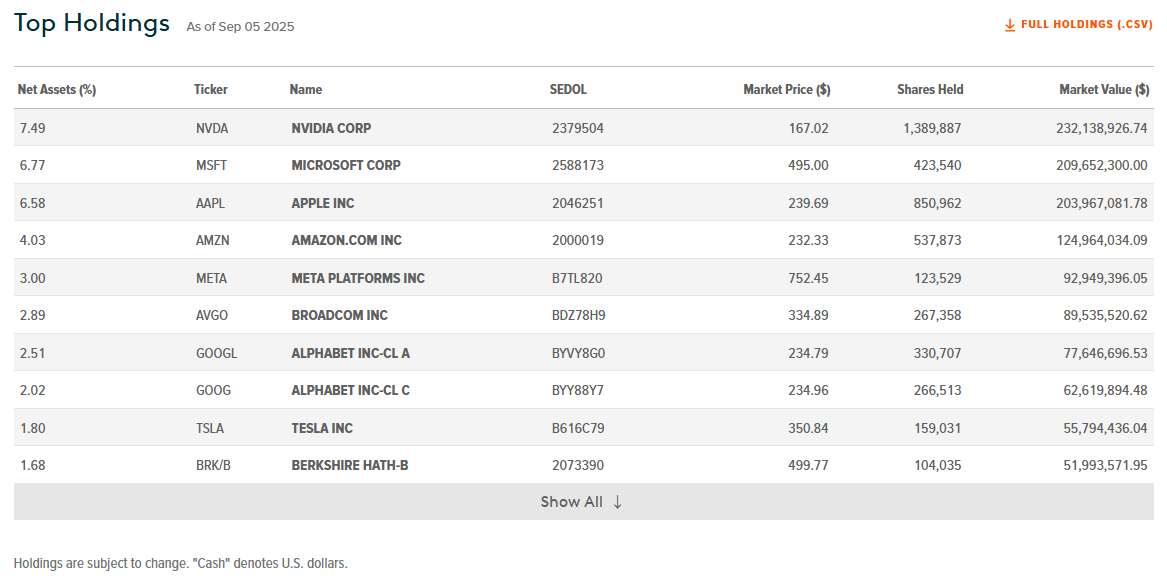Click the Shares Held column header
The image size is (1167, 583).
tap(930, 89)
